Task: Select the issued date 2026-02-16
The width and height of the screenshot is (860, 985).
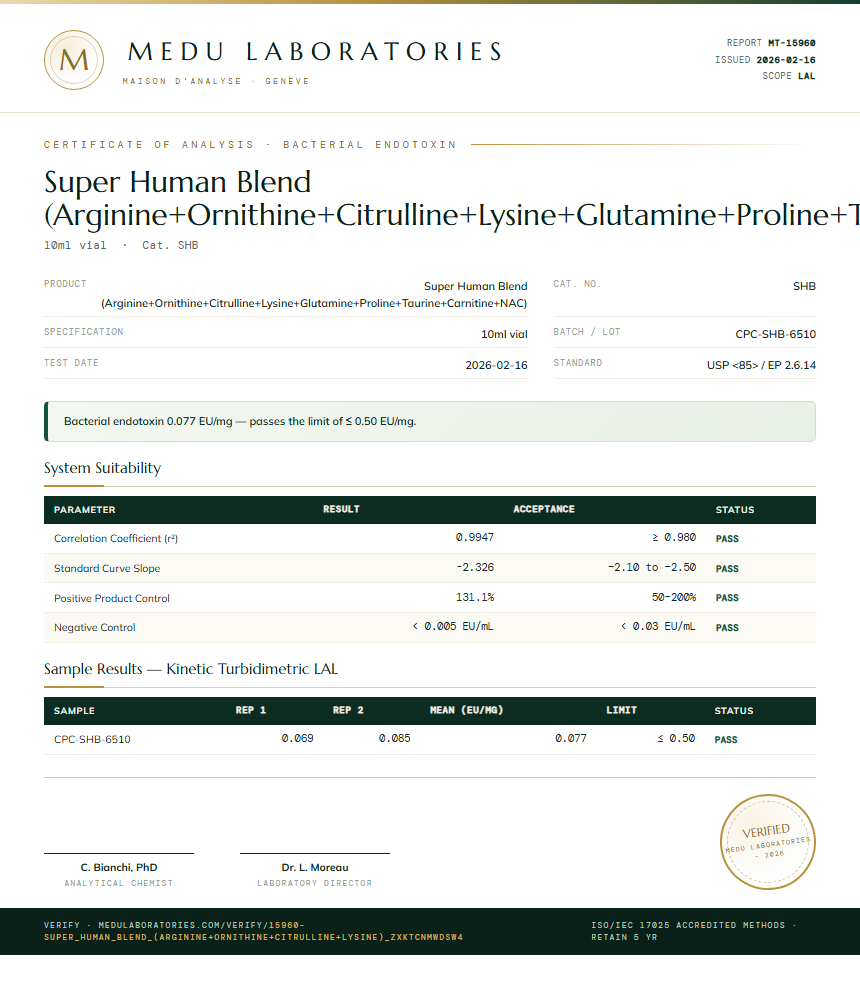Action: click(786, 60)
